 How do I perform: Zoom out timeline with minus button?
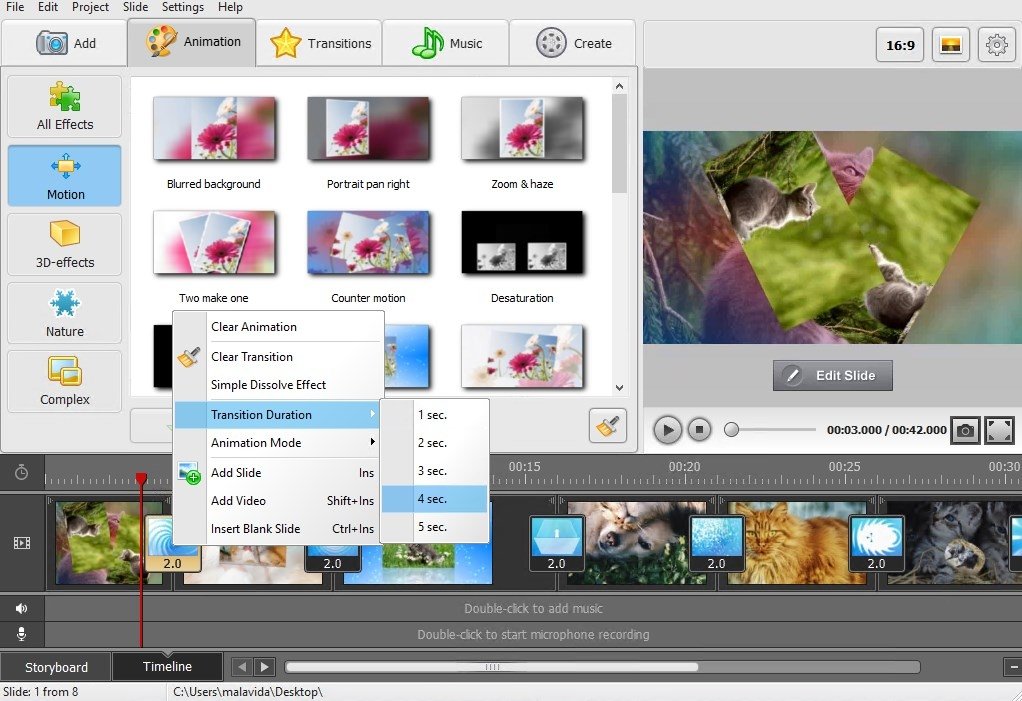pos(1013,666)
